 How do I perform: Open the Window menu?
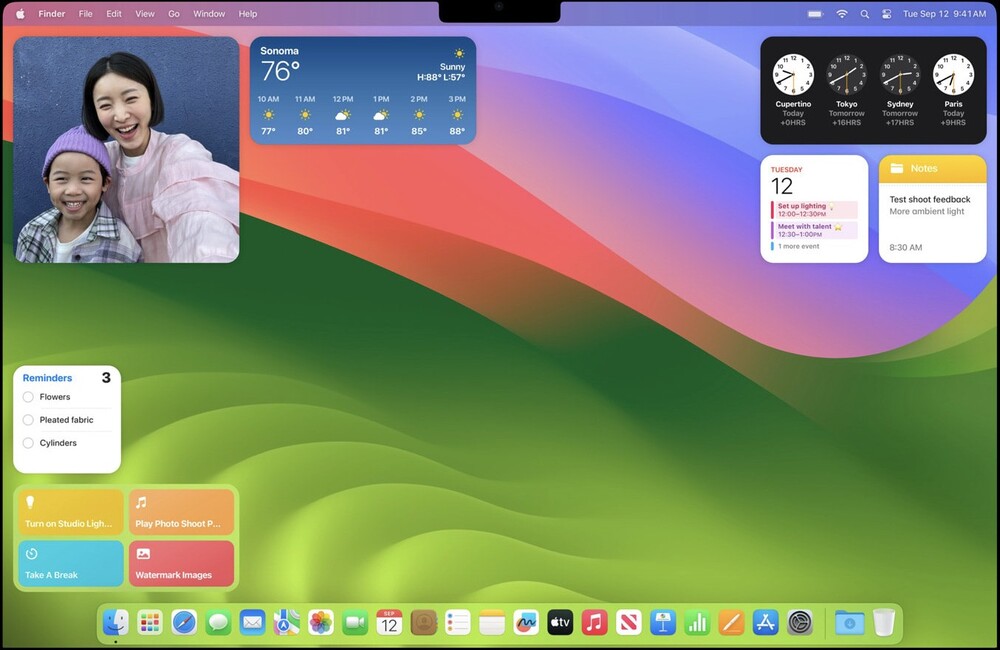[209, 13]
